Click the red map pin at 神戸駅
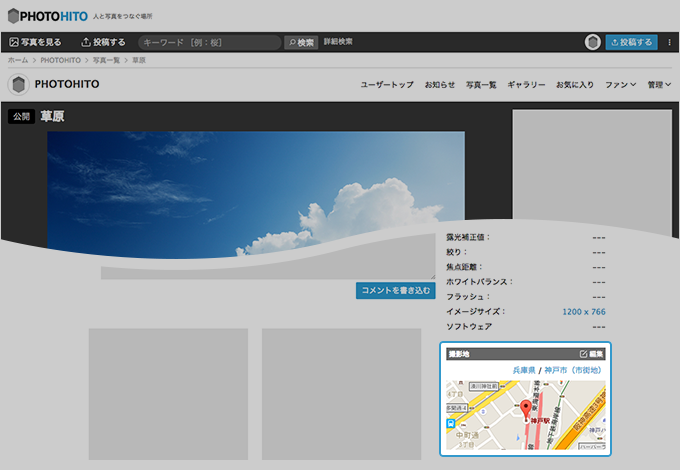The image size is (680, 470). tap(526, 408)
